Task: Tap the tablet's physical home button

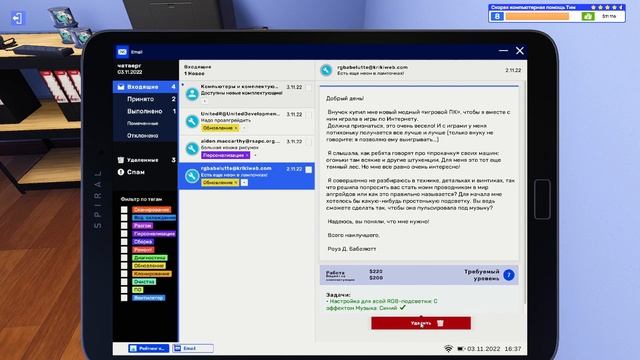Action: (x=542, y=199)
